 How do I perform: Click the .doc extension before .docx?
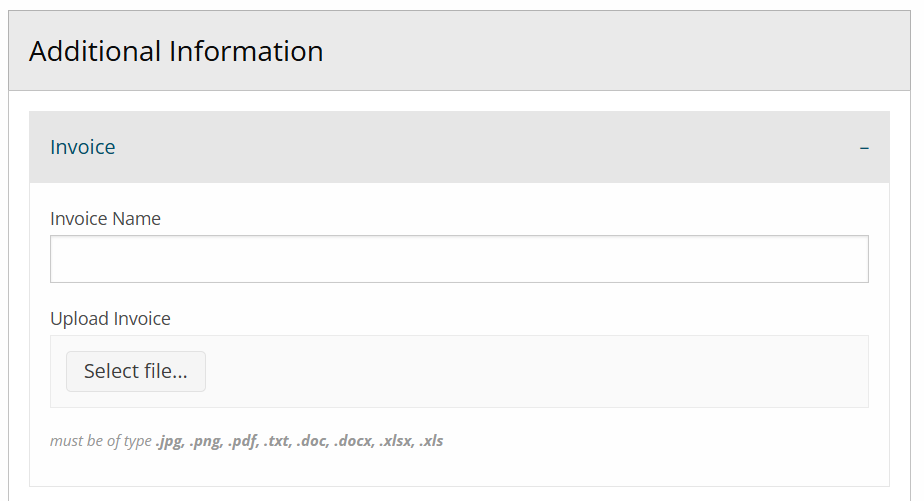(312, 441)
